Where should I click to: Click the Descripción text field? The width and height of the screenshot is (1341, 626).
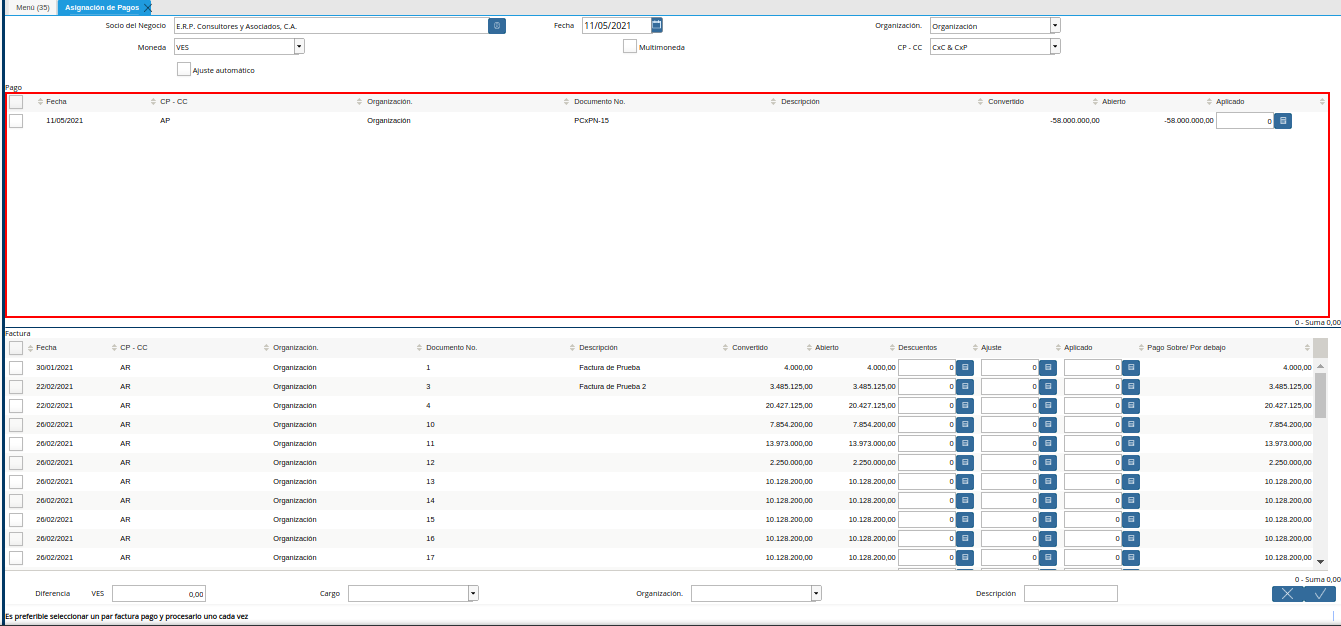click(x=1070, y=593)
